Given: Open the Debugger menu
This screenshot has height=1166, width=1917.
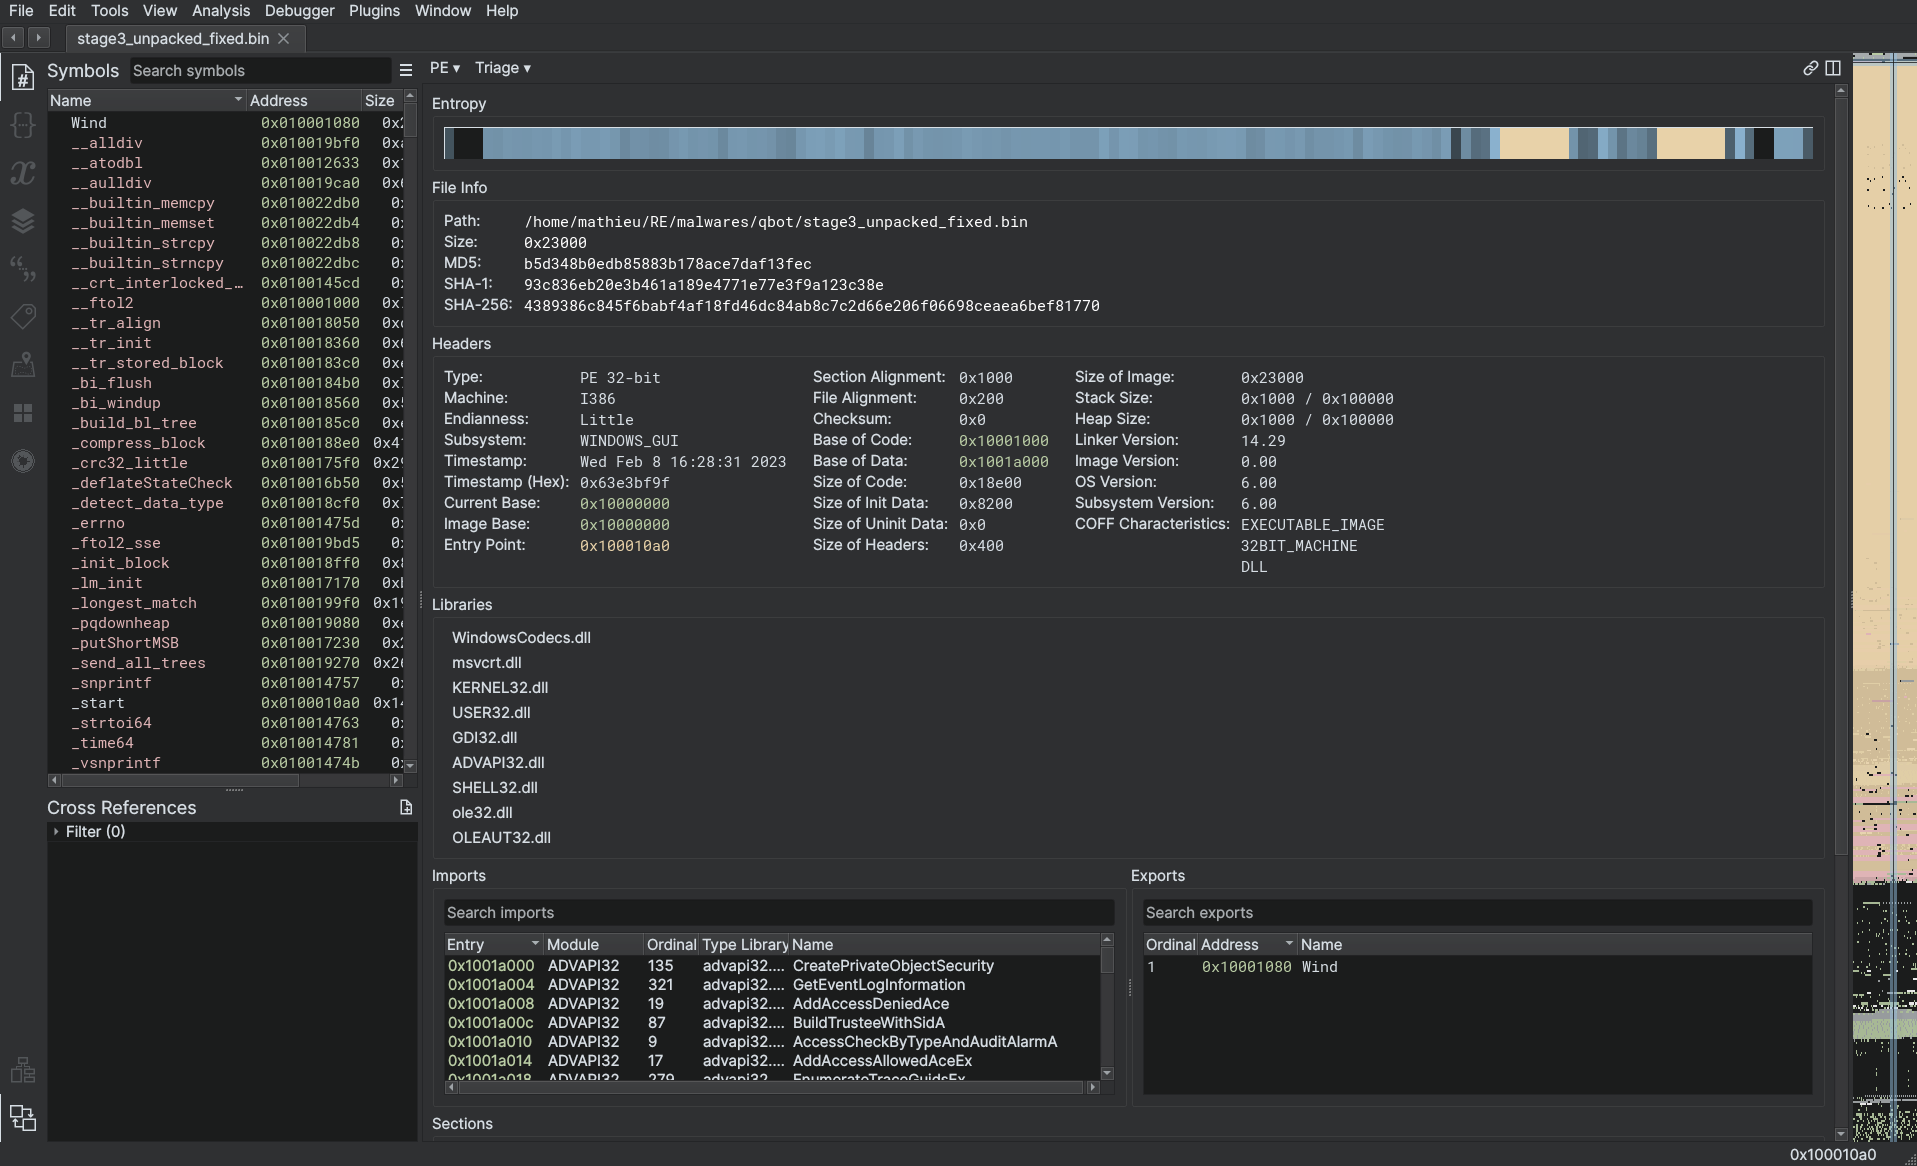Looking at the screenshot, I should (299, 11).
